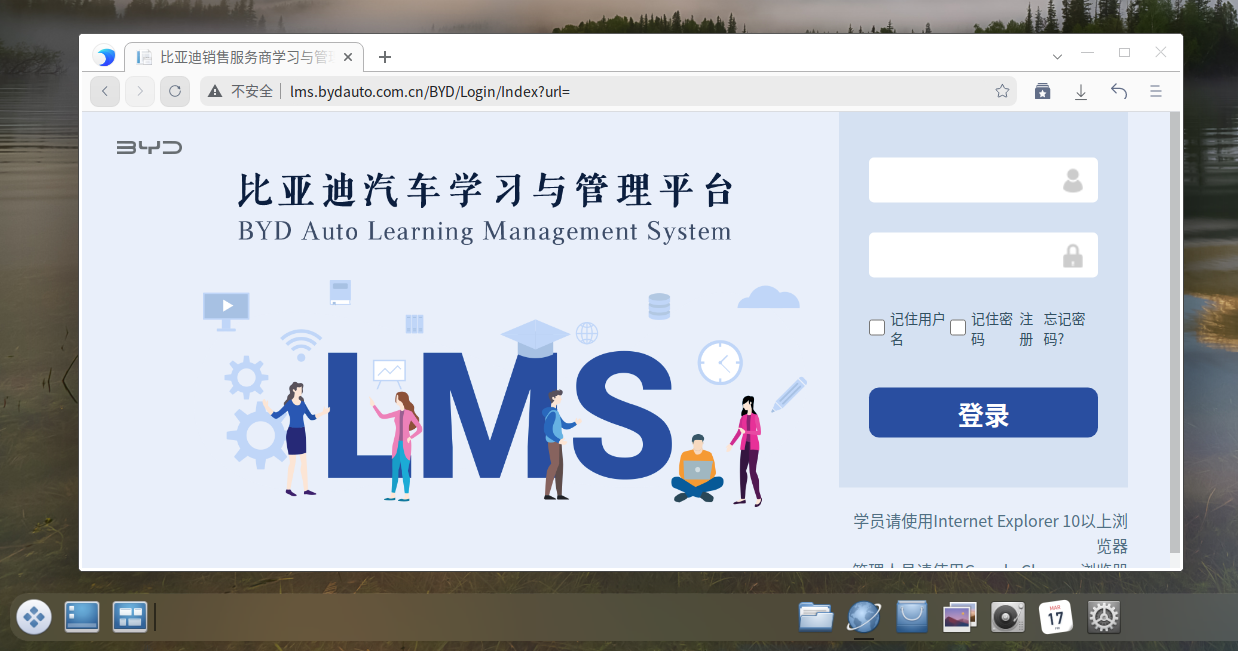The height and width of the screenshot is (652, 1238).
Task: Open the downloads icon in browser toolbar
Action: click(x=1080, y=91)
